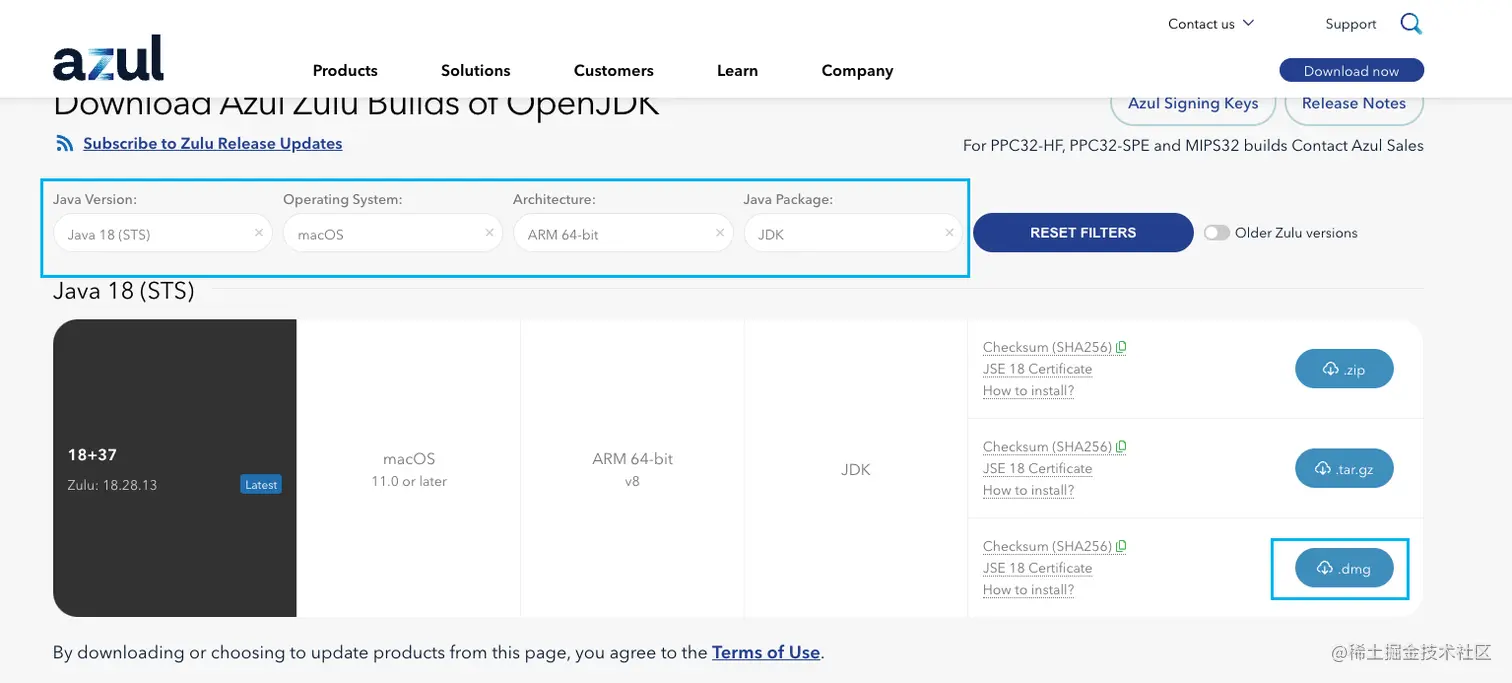Screen dimensions: 1512x683
Task: Open Checksum (SHA256) link in .dmg row
Action: [x=1047, y=546]
